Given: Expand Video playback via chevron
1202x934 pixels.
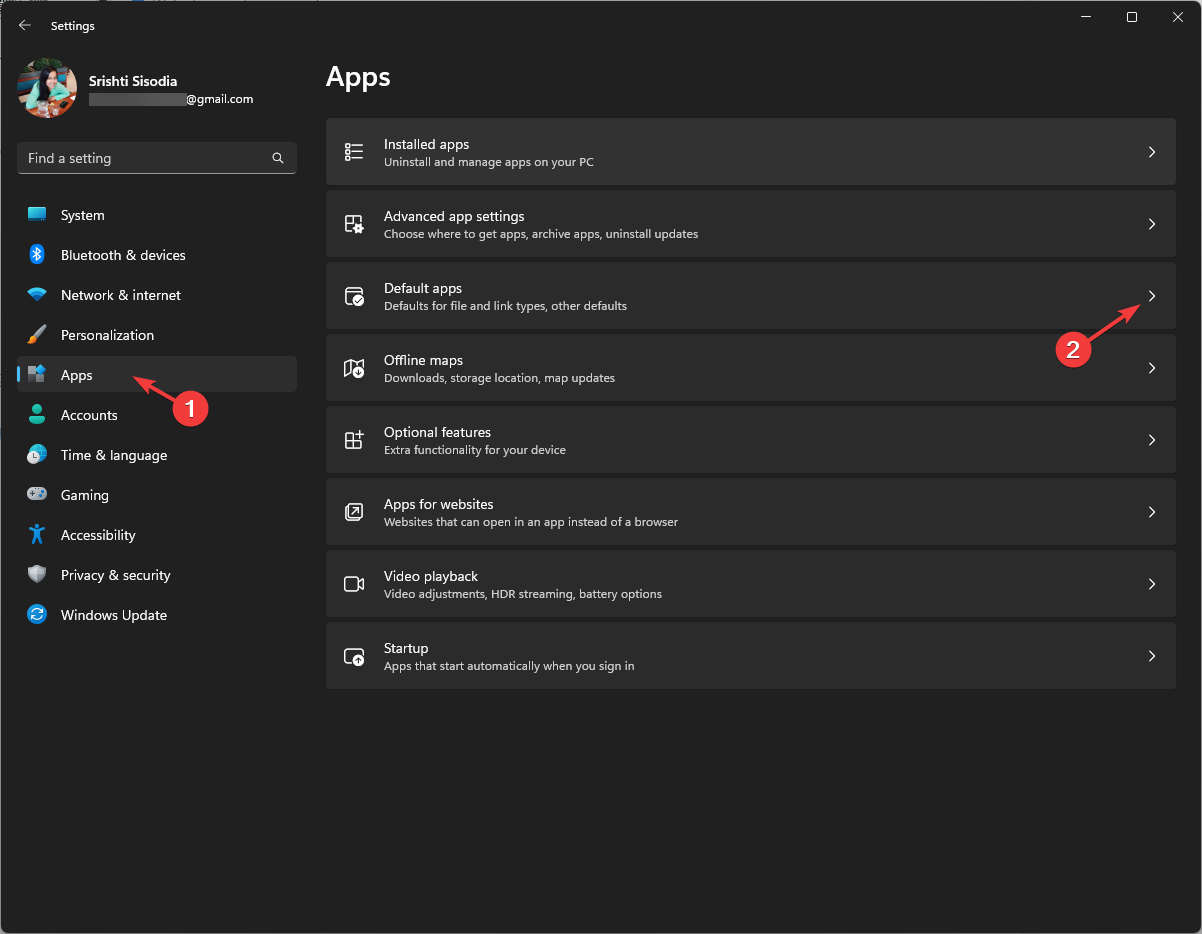Looking at the screenshot, I should click(1151, 583).
